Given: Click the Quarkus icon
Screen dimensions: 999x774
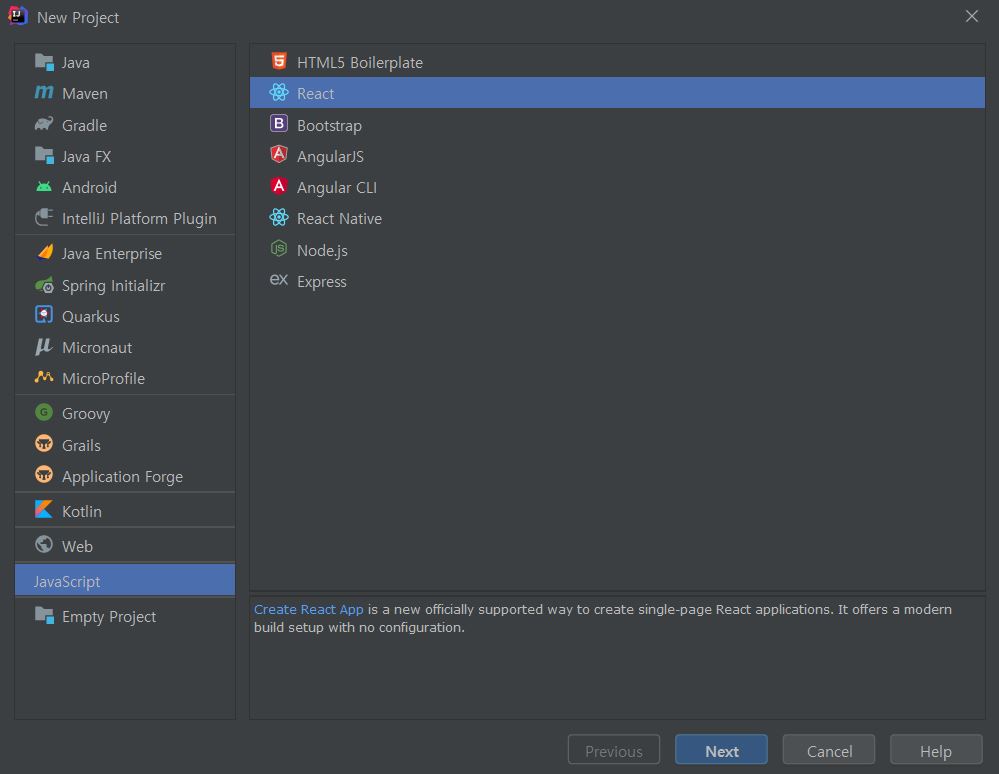Looking at the screenshot, I should click(x=44, y=315).
